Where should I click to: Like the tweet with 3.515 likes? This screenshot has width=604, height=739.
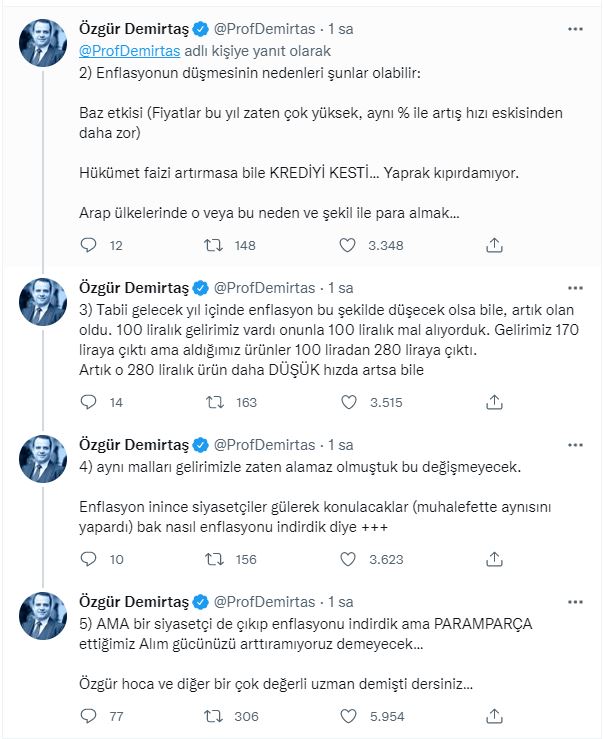(348, 402)
